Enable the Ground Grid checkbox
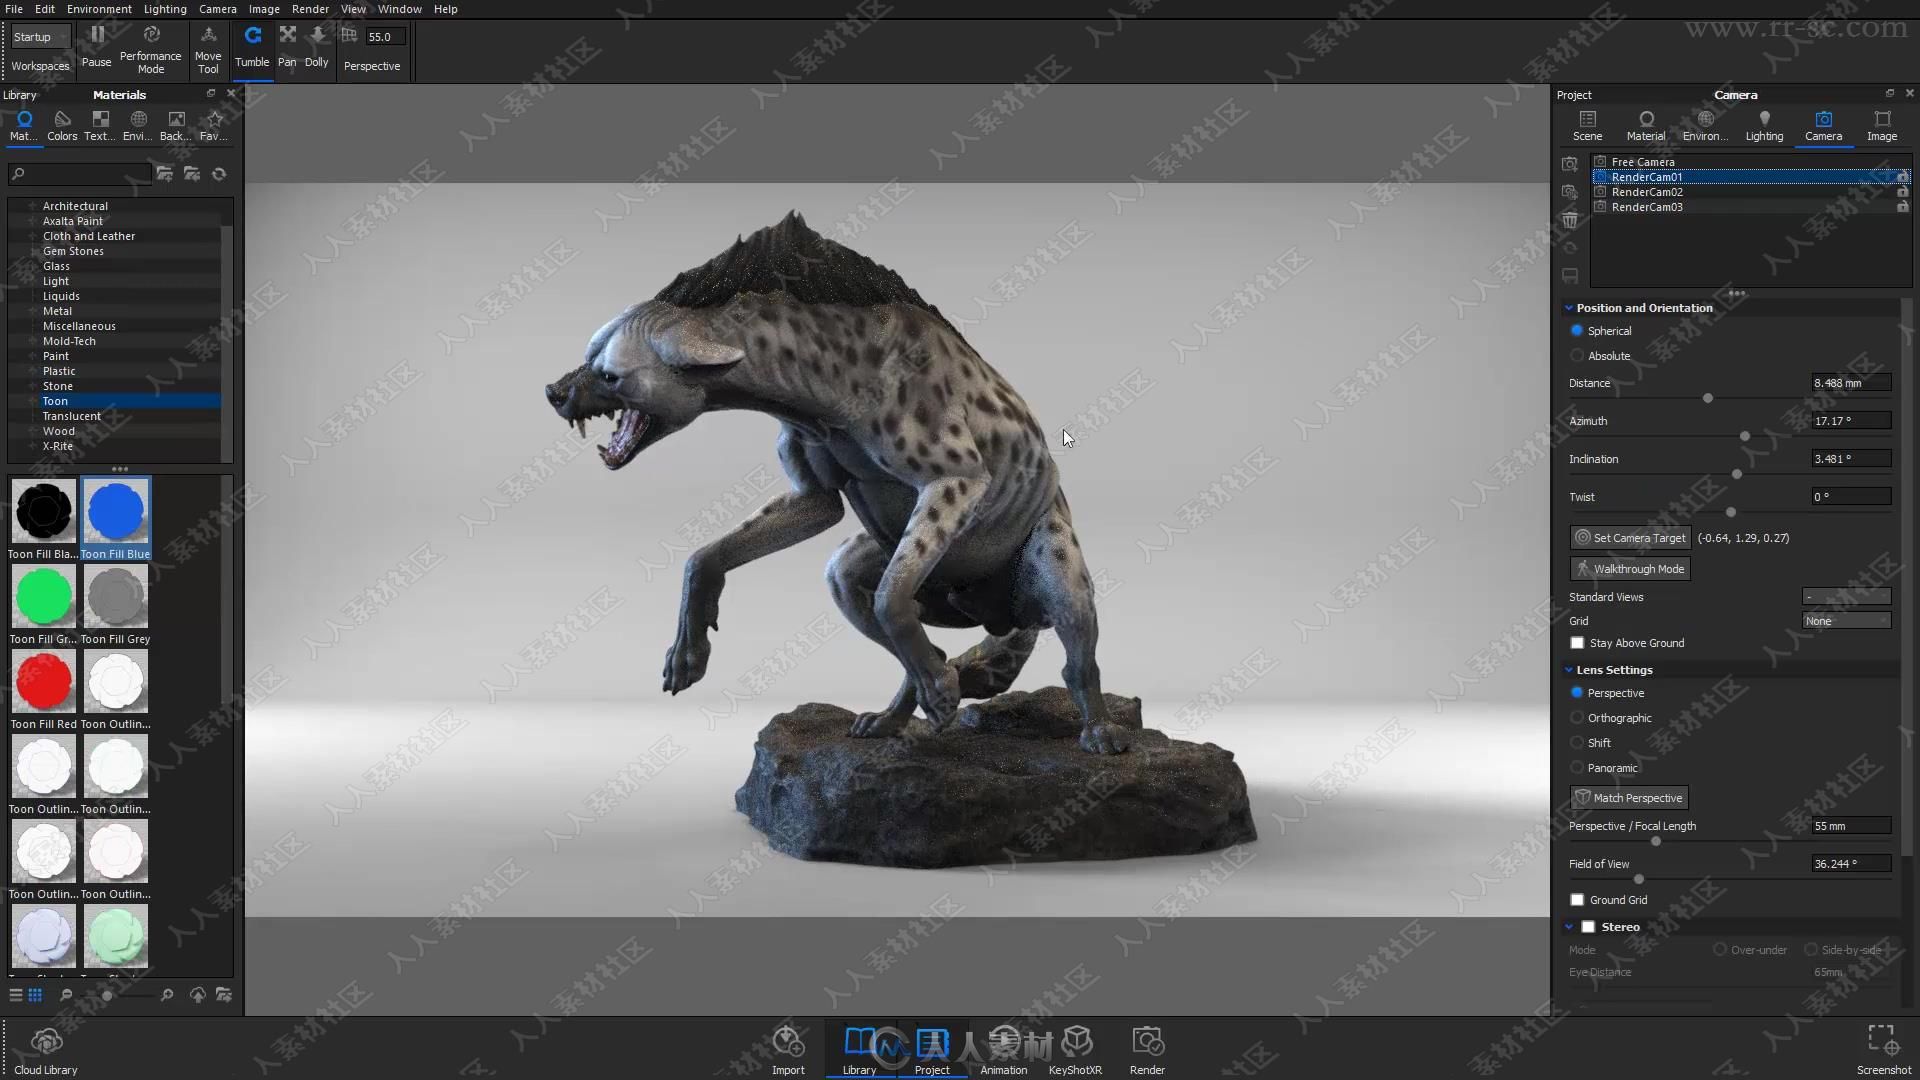Image resolution: width=1920 pixels, height=1080 pixels. (1577, 900)
